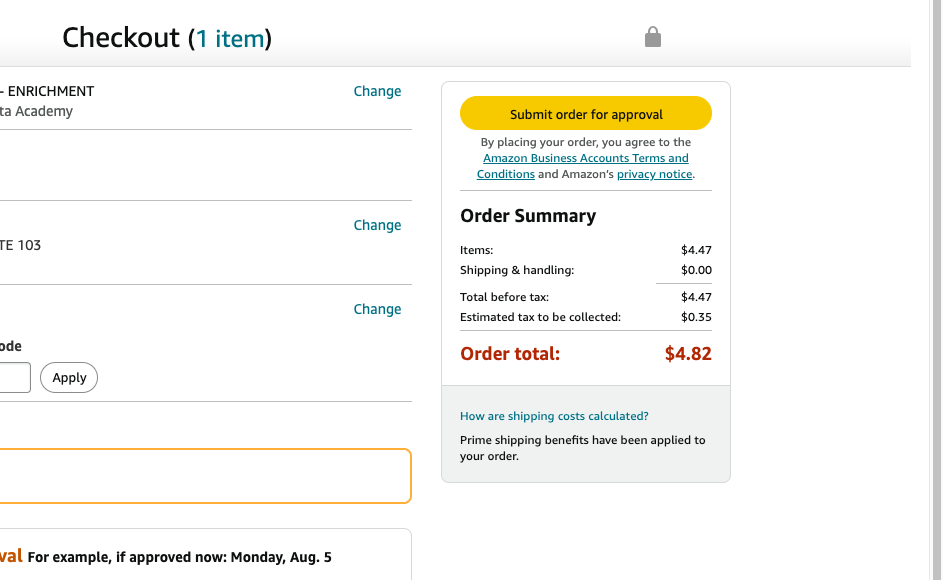The image size is (943, 580).
Task: Click the $4.82 order total amount
Action: (x=688, y=354)
